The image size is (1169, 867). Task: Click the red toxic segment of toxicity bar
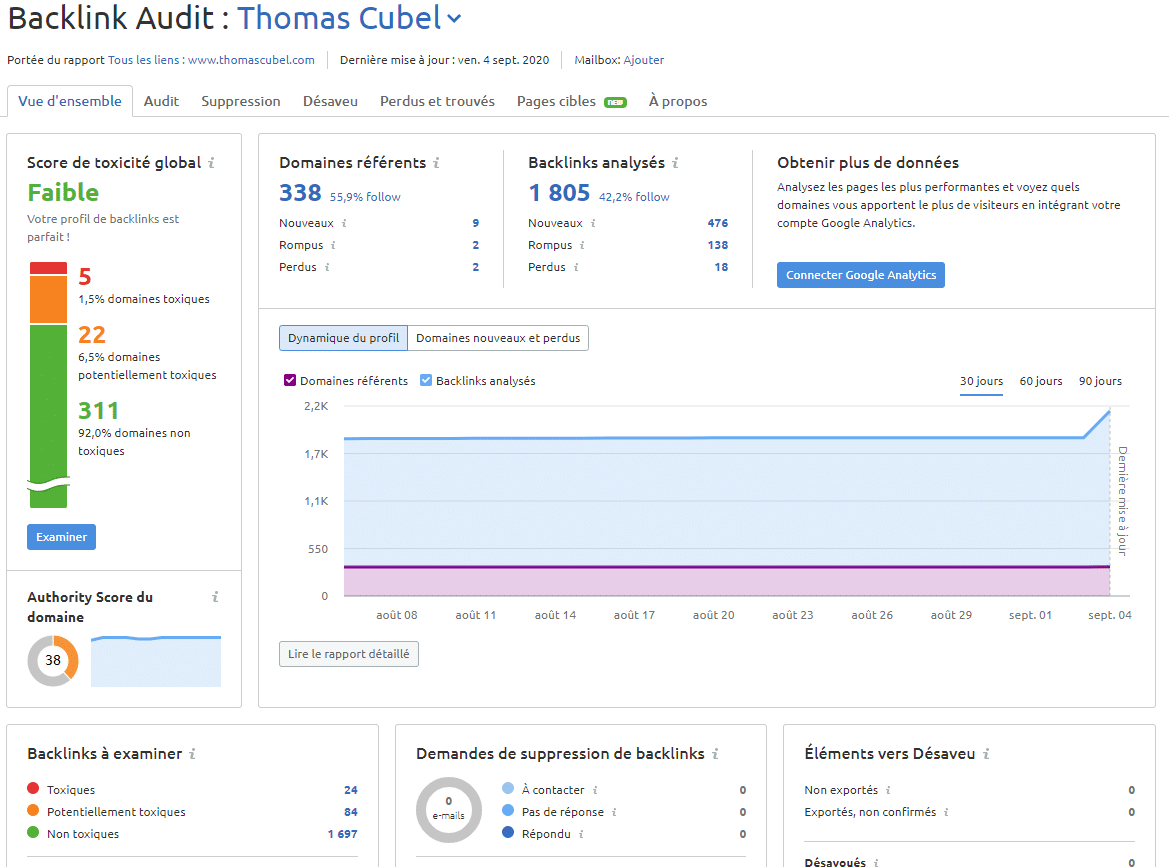click(48, 268)
